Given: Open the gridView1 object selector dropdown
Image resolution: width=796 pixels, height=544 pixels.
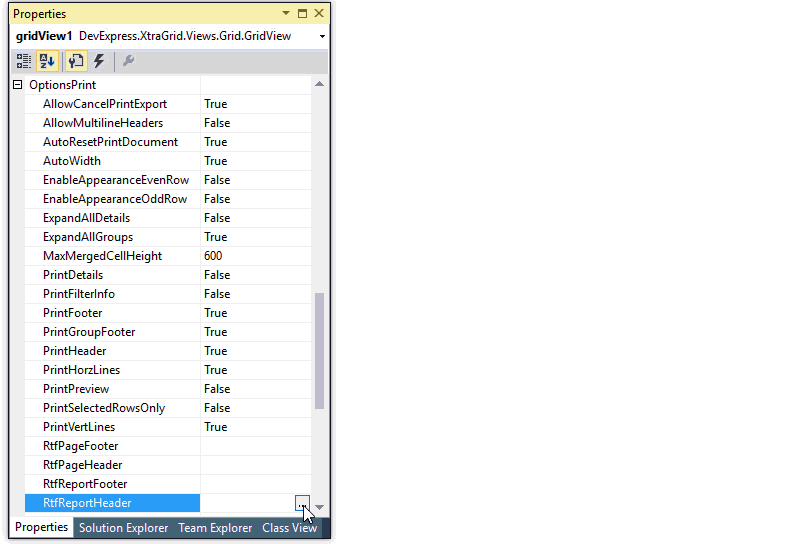Looking at the screenshot, I should point(322,37).
